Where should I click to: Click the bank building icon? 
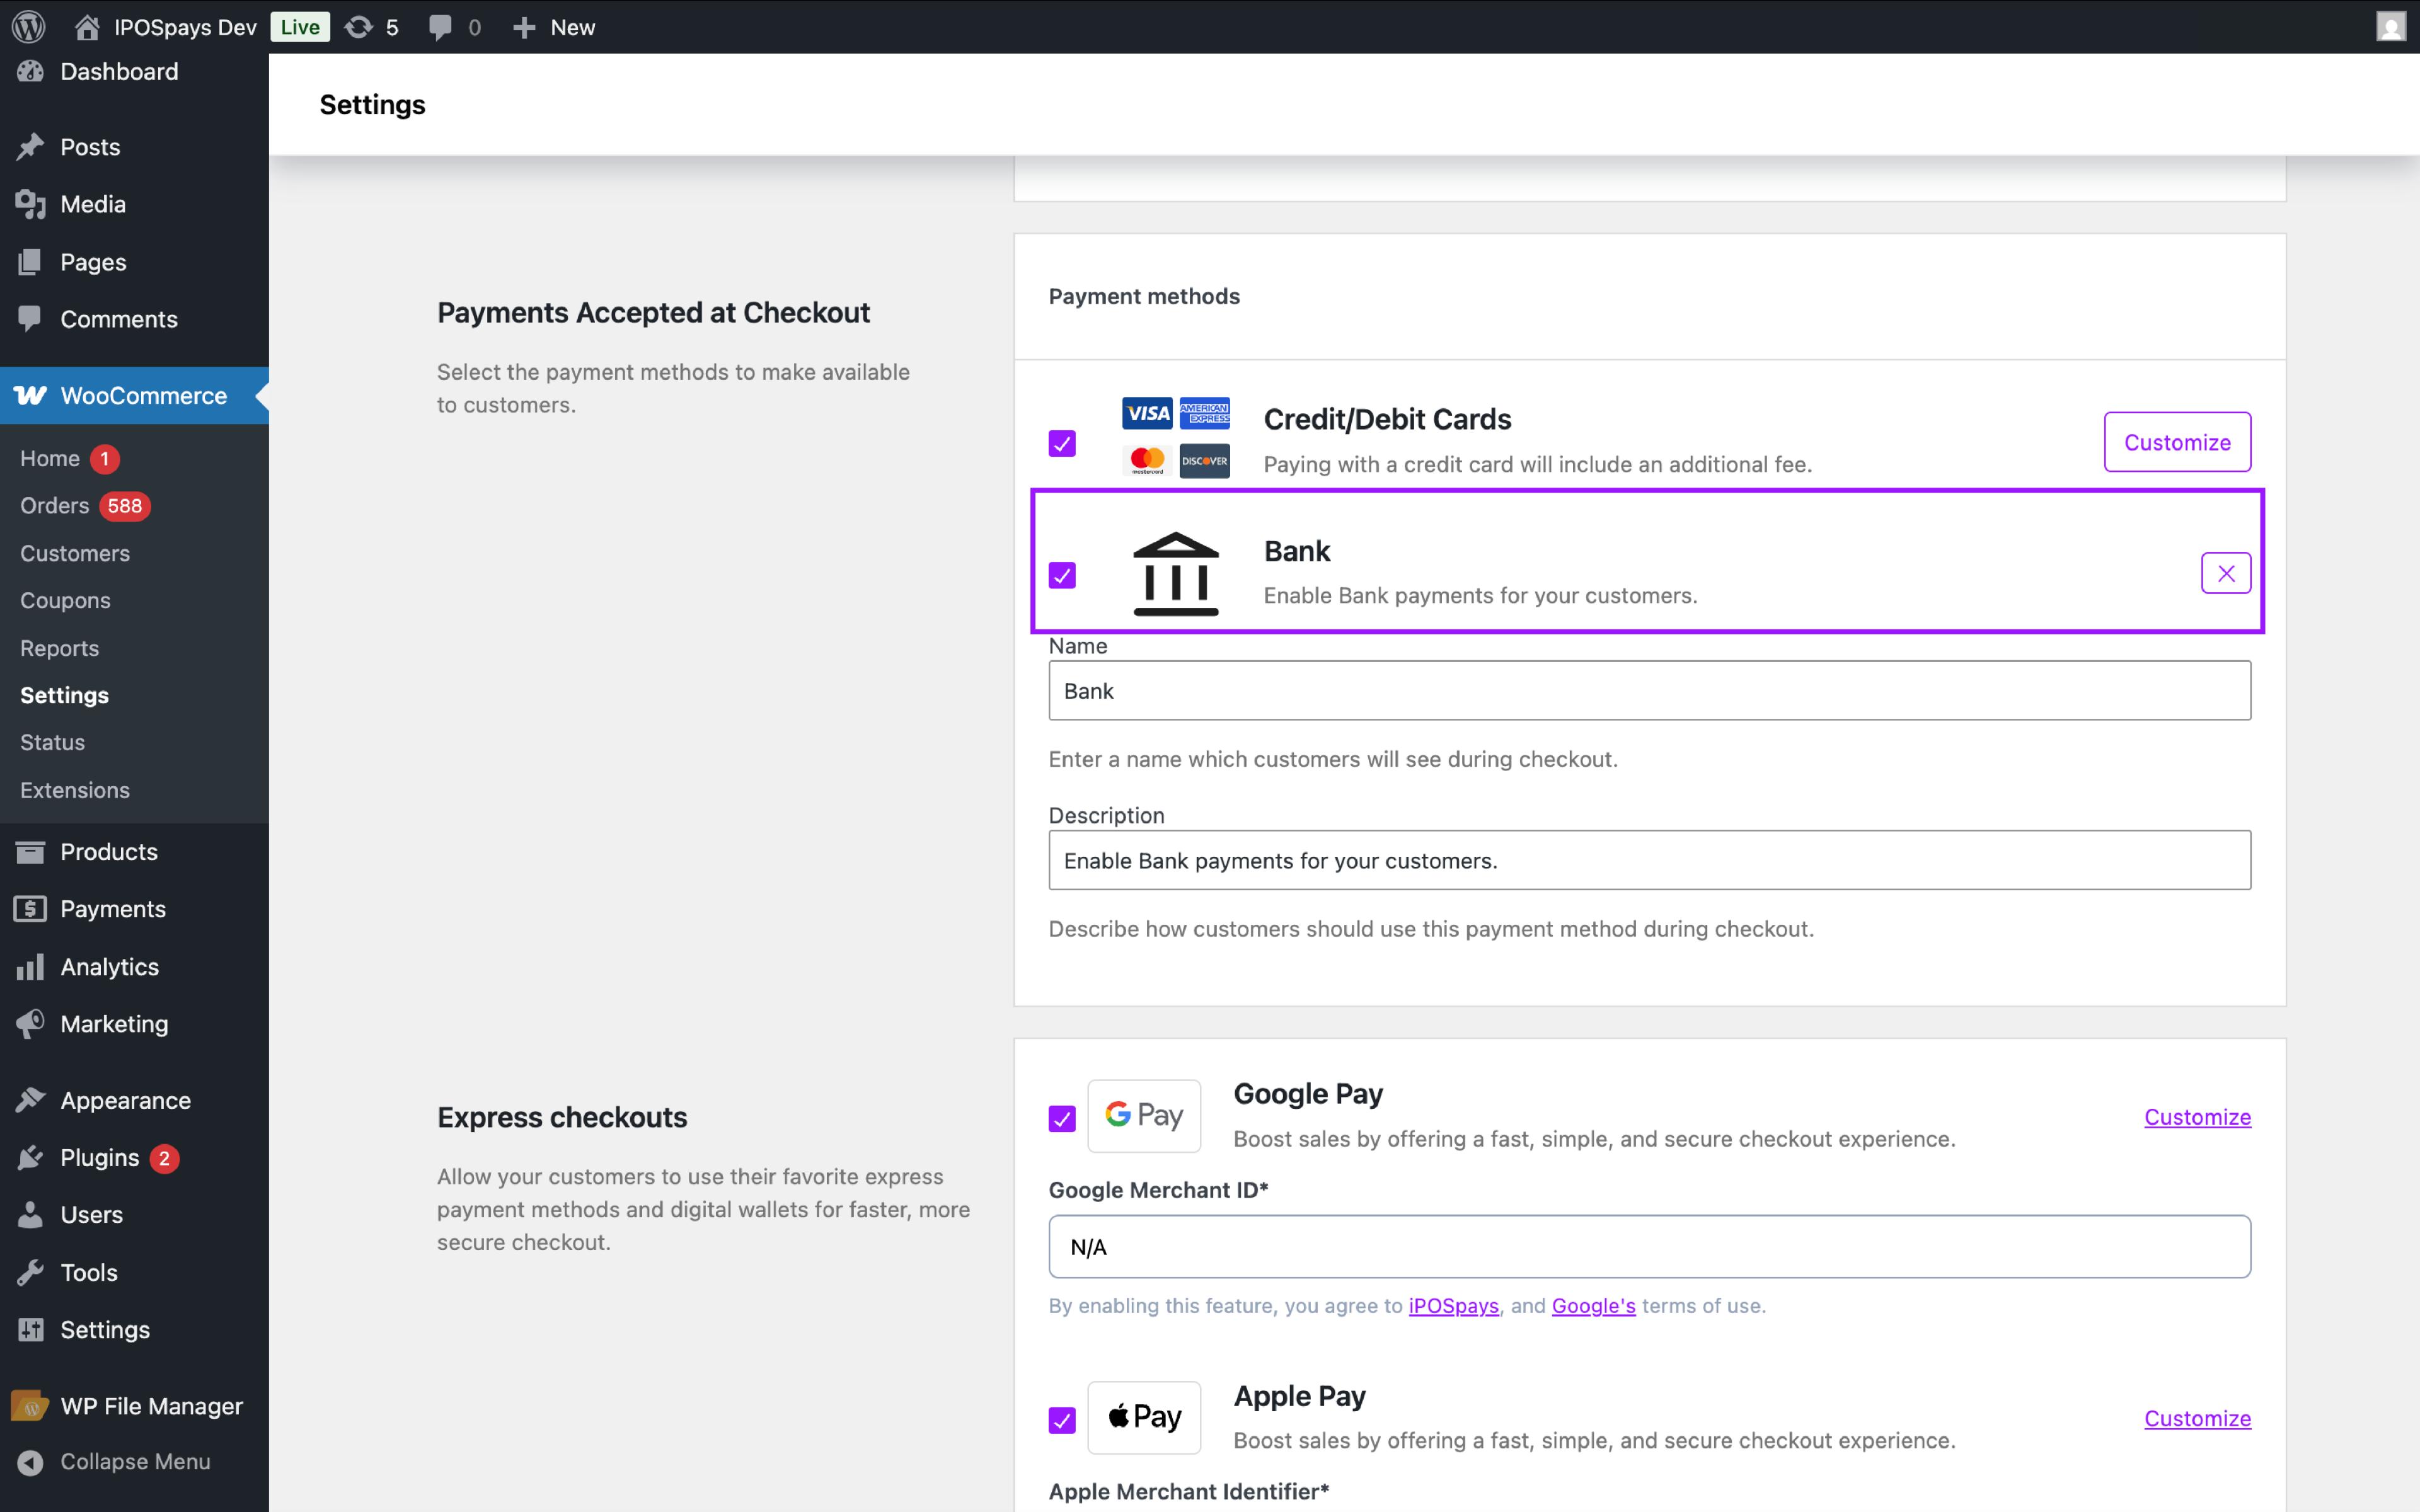[x=1176, y=574]
